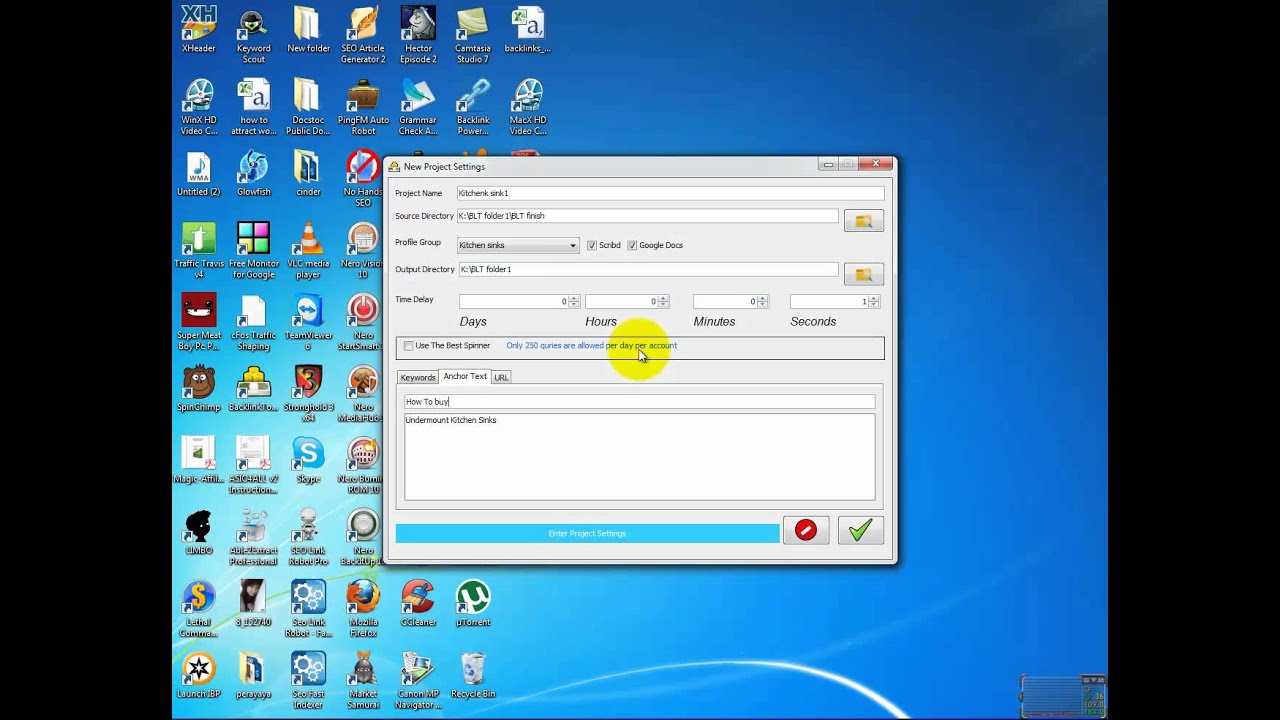Image resolution: width=1280 pixels, height=720 pixels.
Task: Click the Seconds value field
Action: click(829, 301)
